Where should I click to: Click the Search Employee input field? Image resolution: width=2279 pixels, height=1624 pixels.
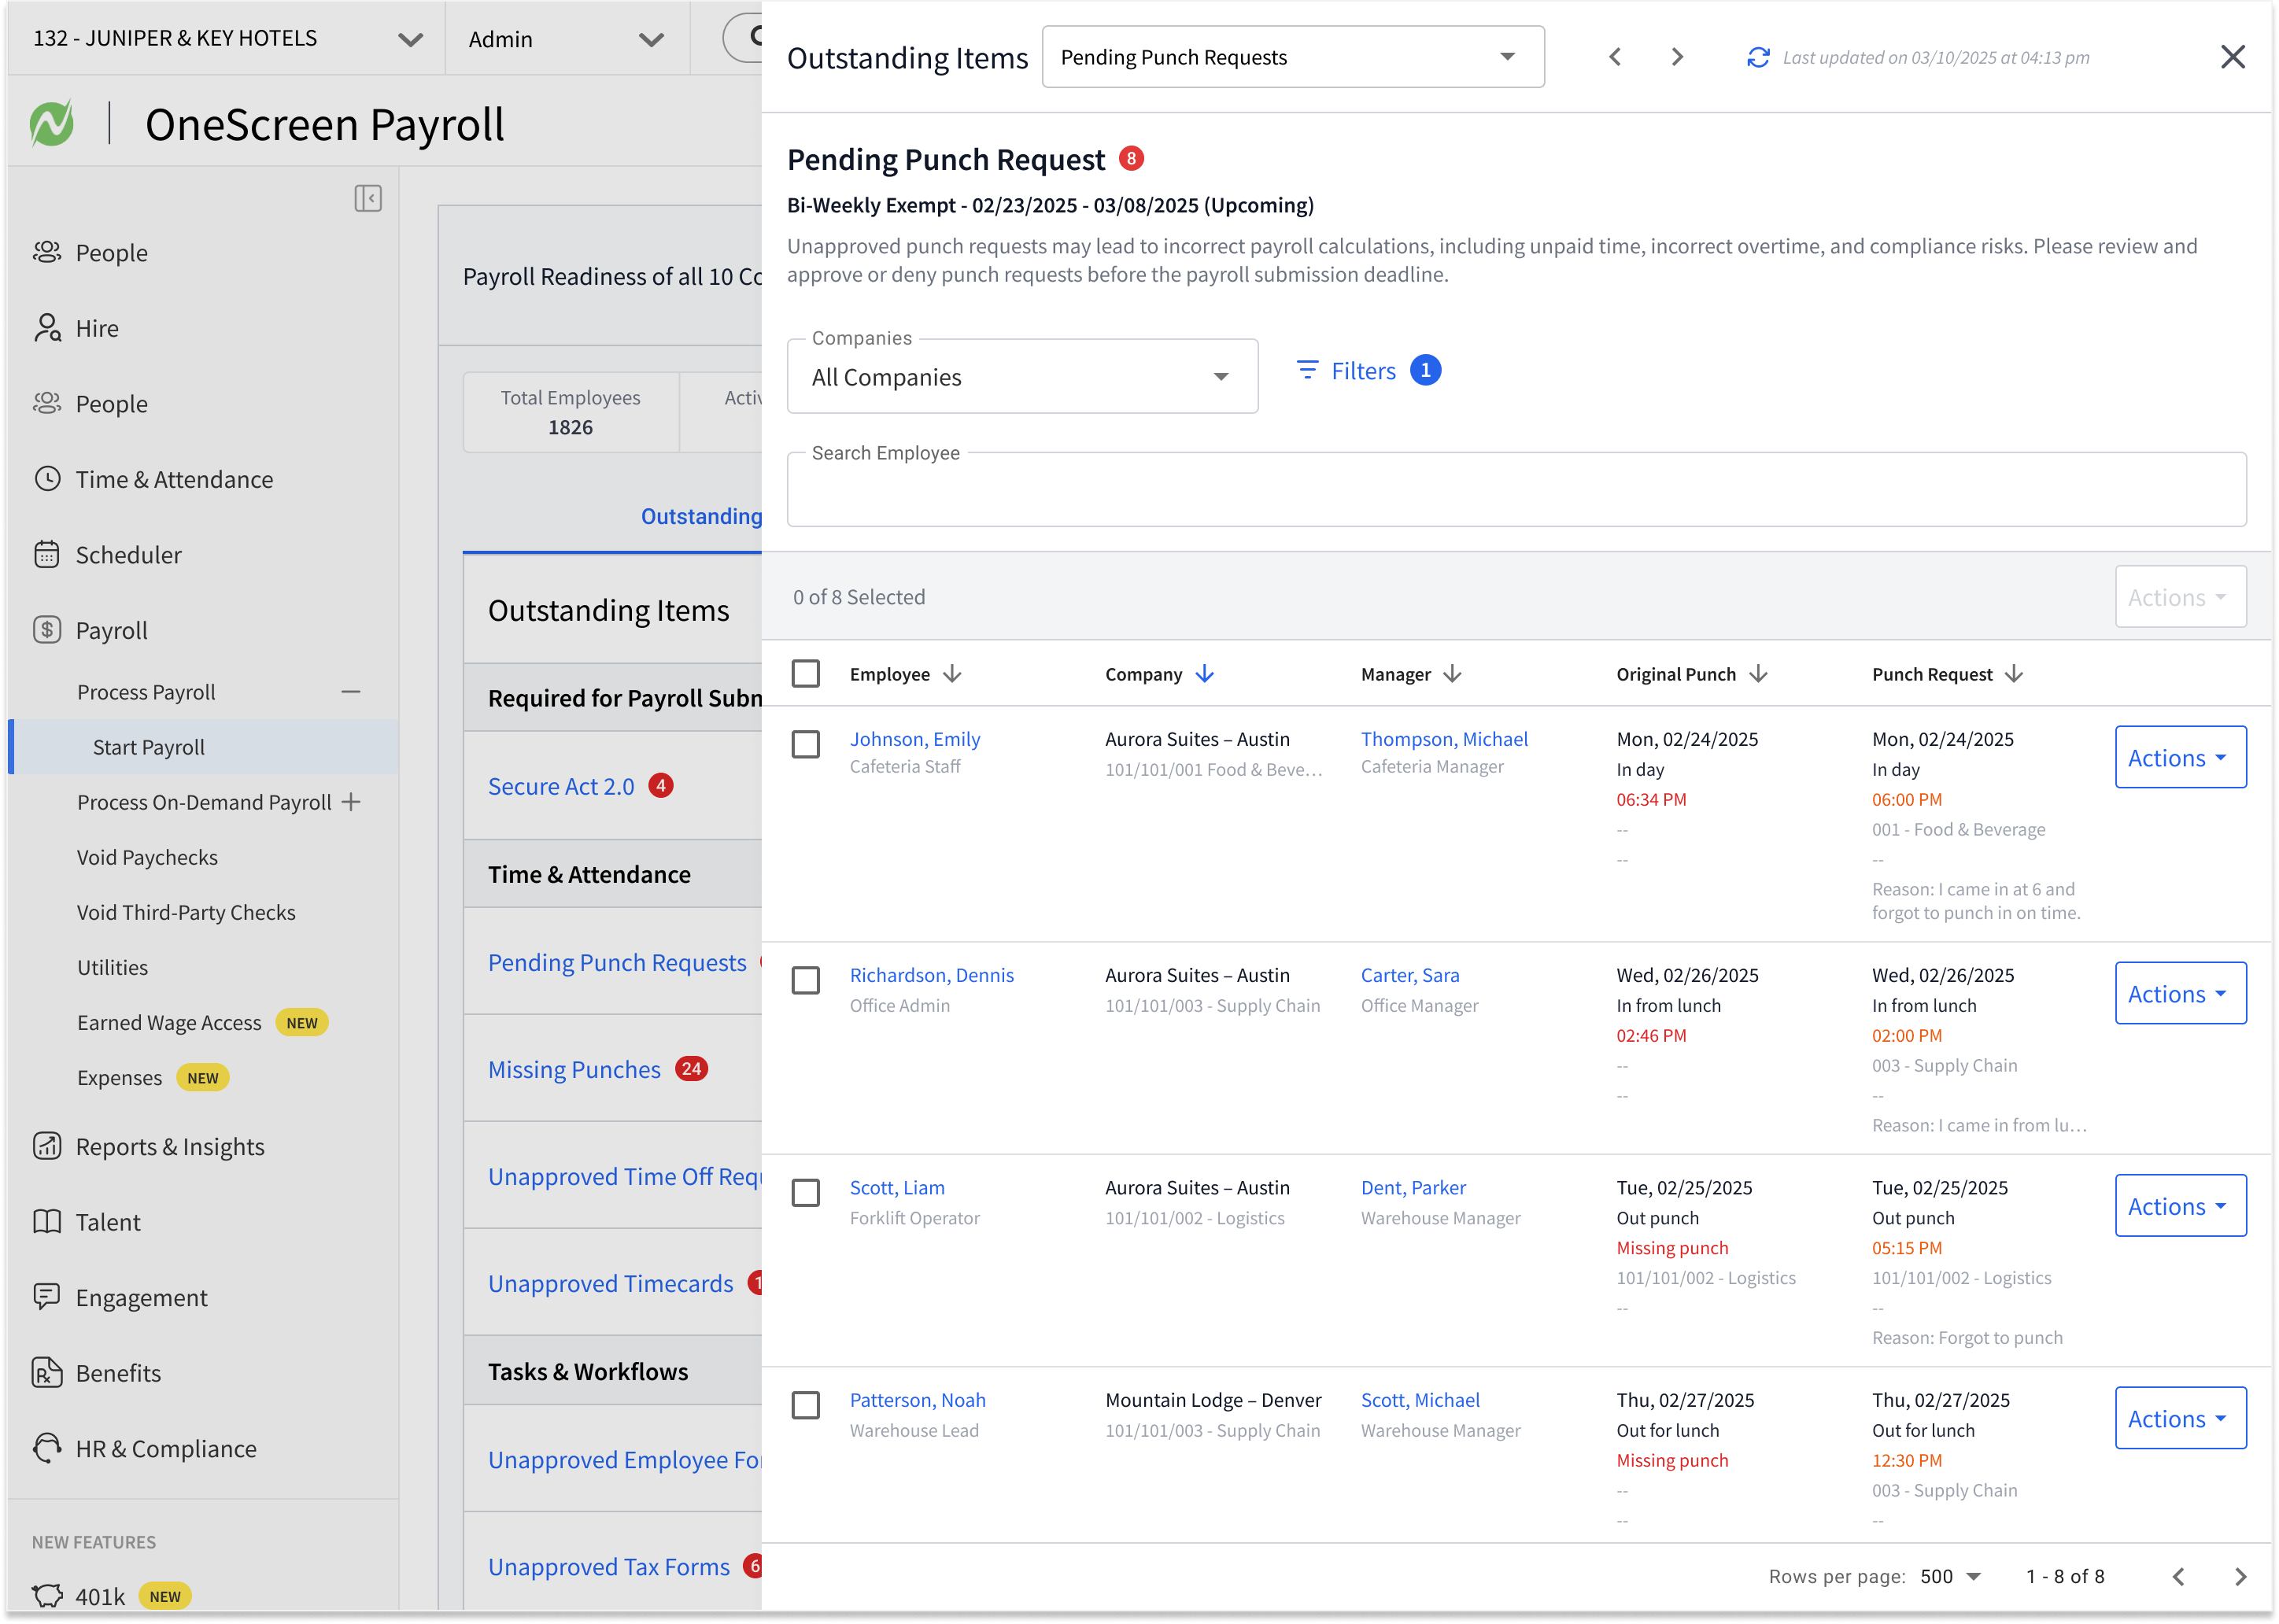coord(1516,489)
